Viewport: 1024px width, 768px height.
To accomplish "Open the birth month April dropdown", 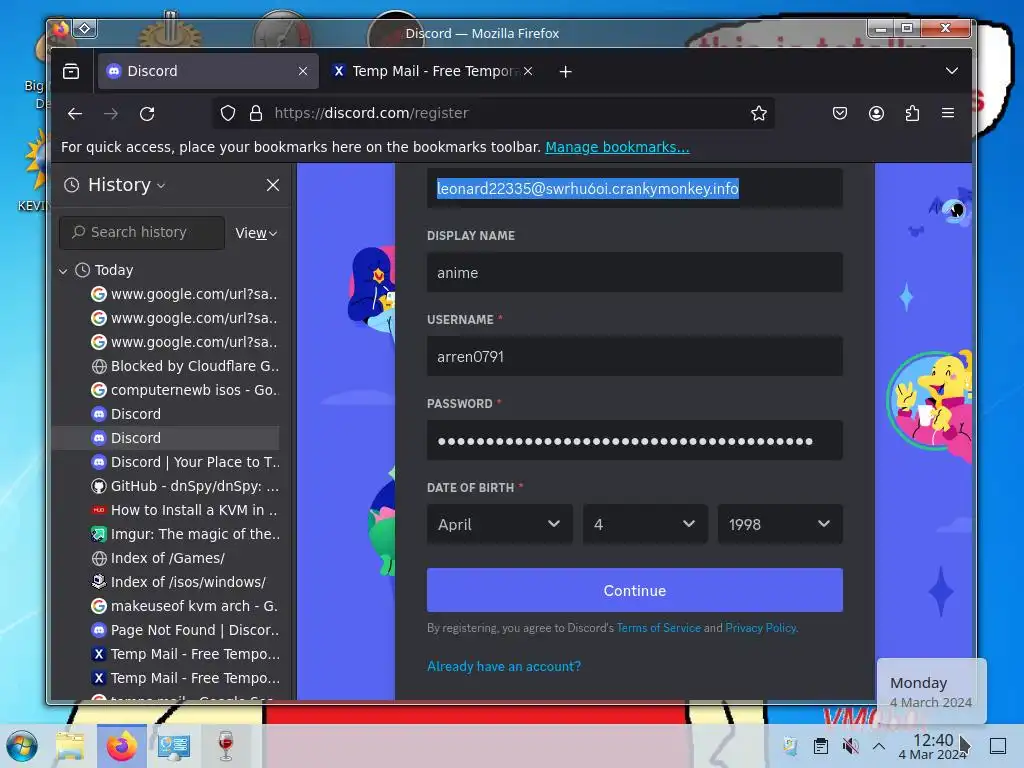I will (500, 524).
